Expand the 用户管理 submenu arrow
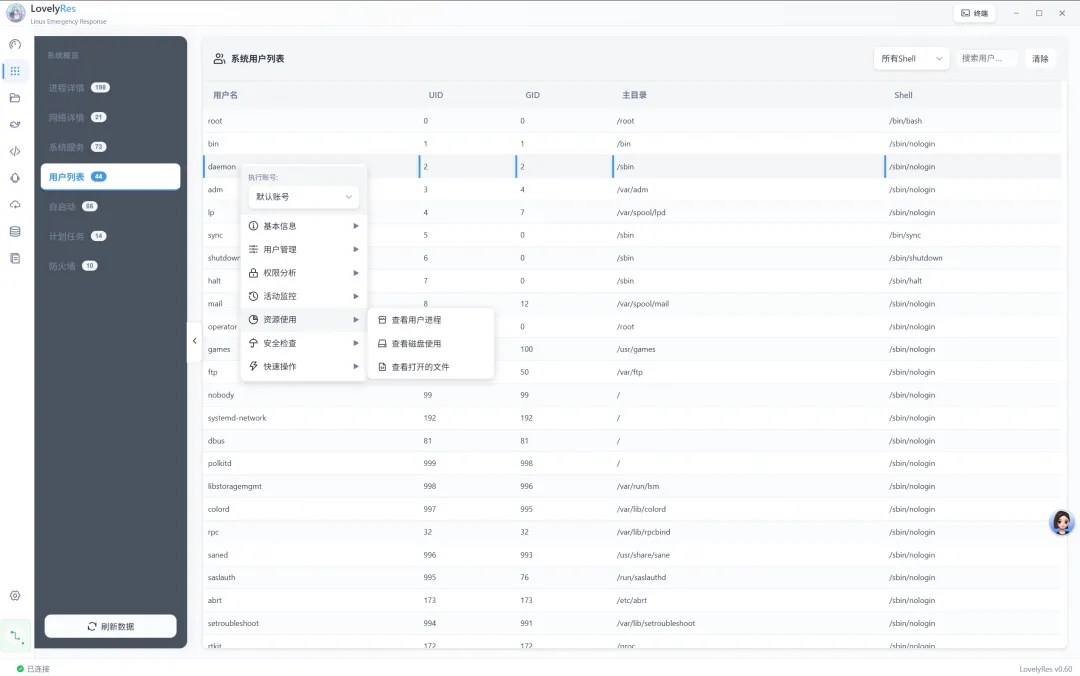The width and height of the screenshot is (1080, 676). (x=356, y=249)
